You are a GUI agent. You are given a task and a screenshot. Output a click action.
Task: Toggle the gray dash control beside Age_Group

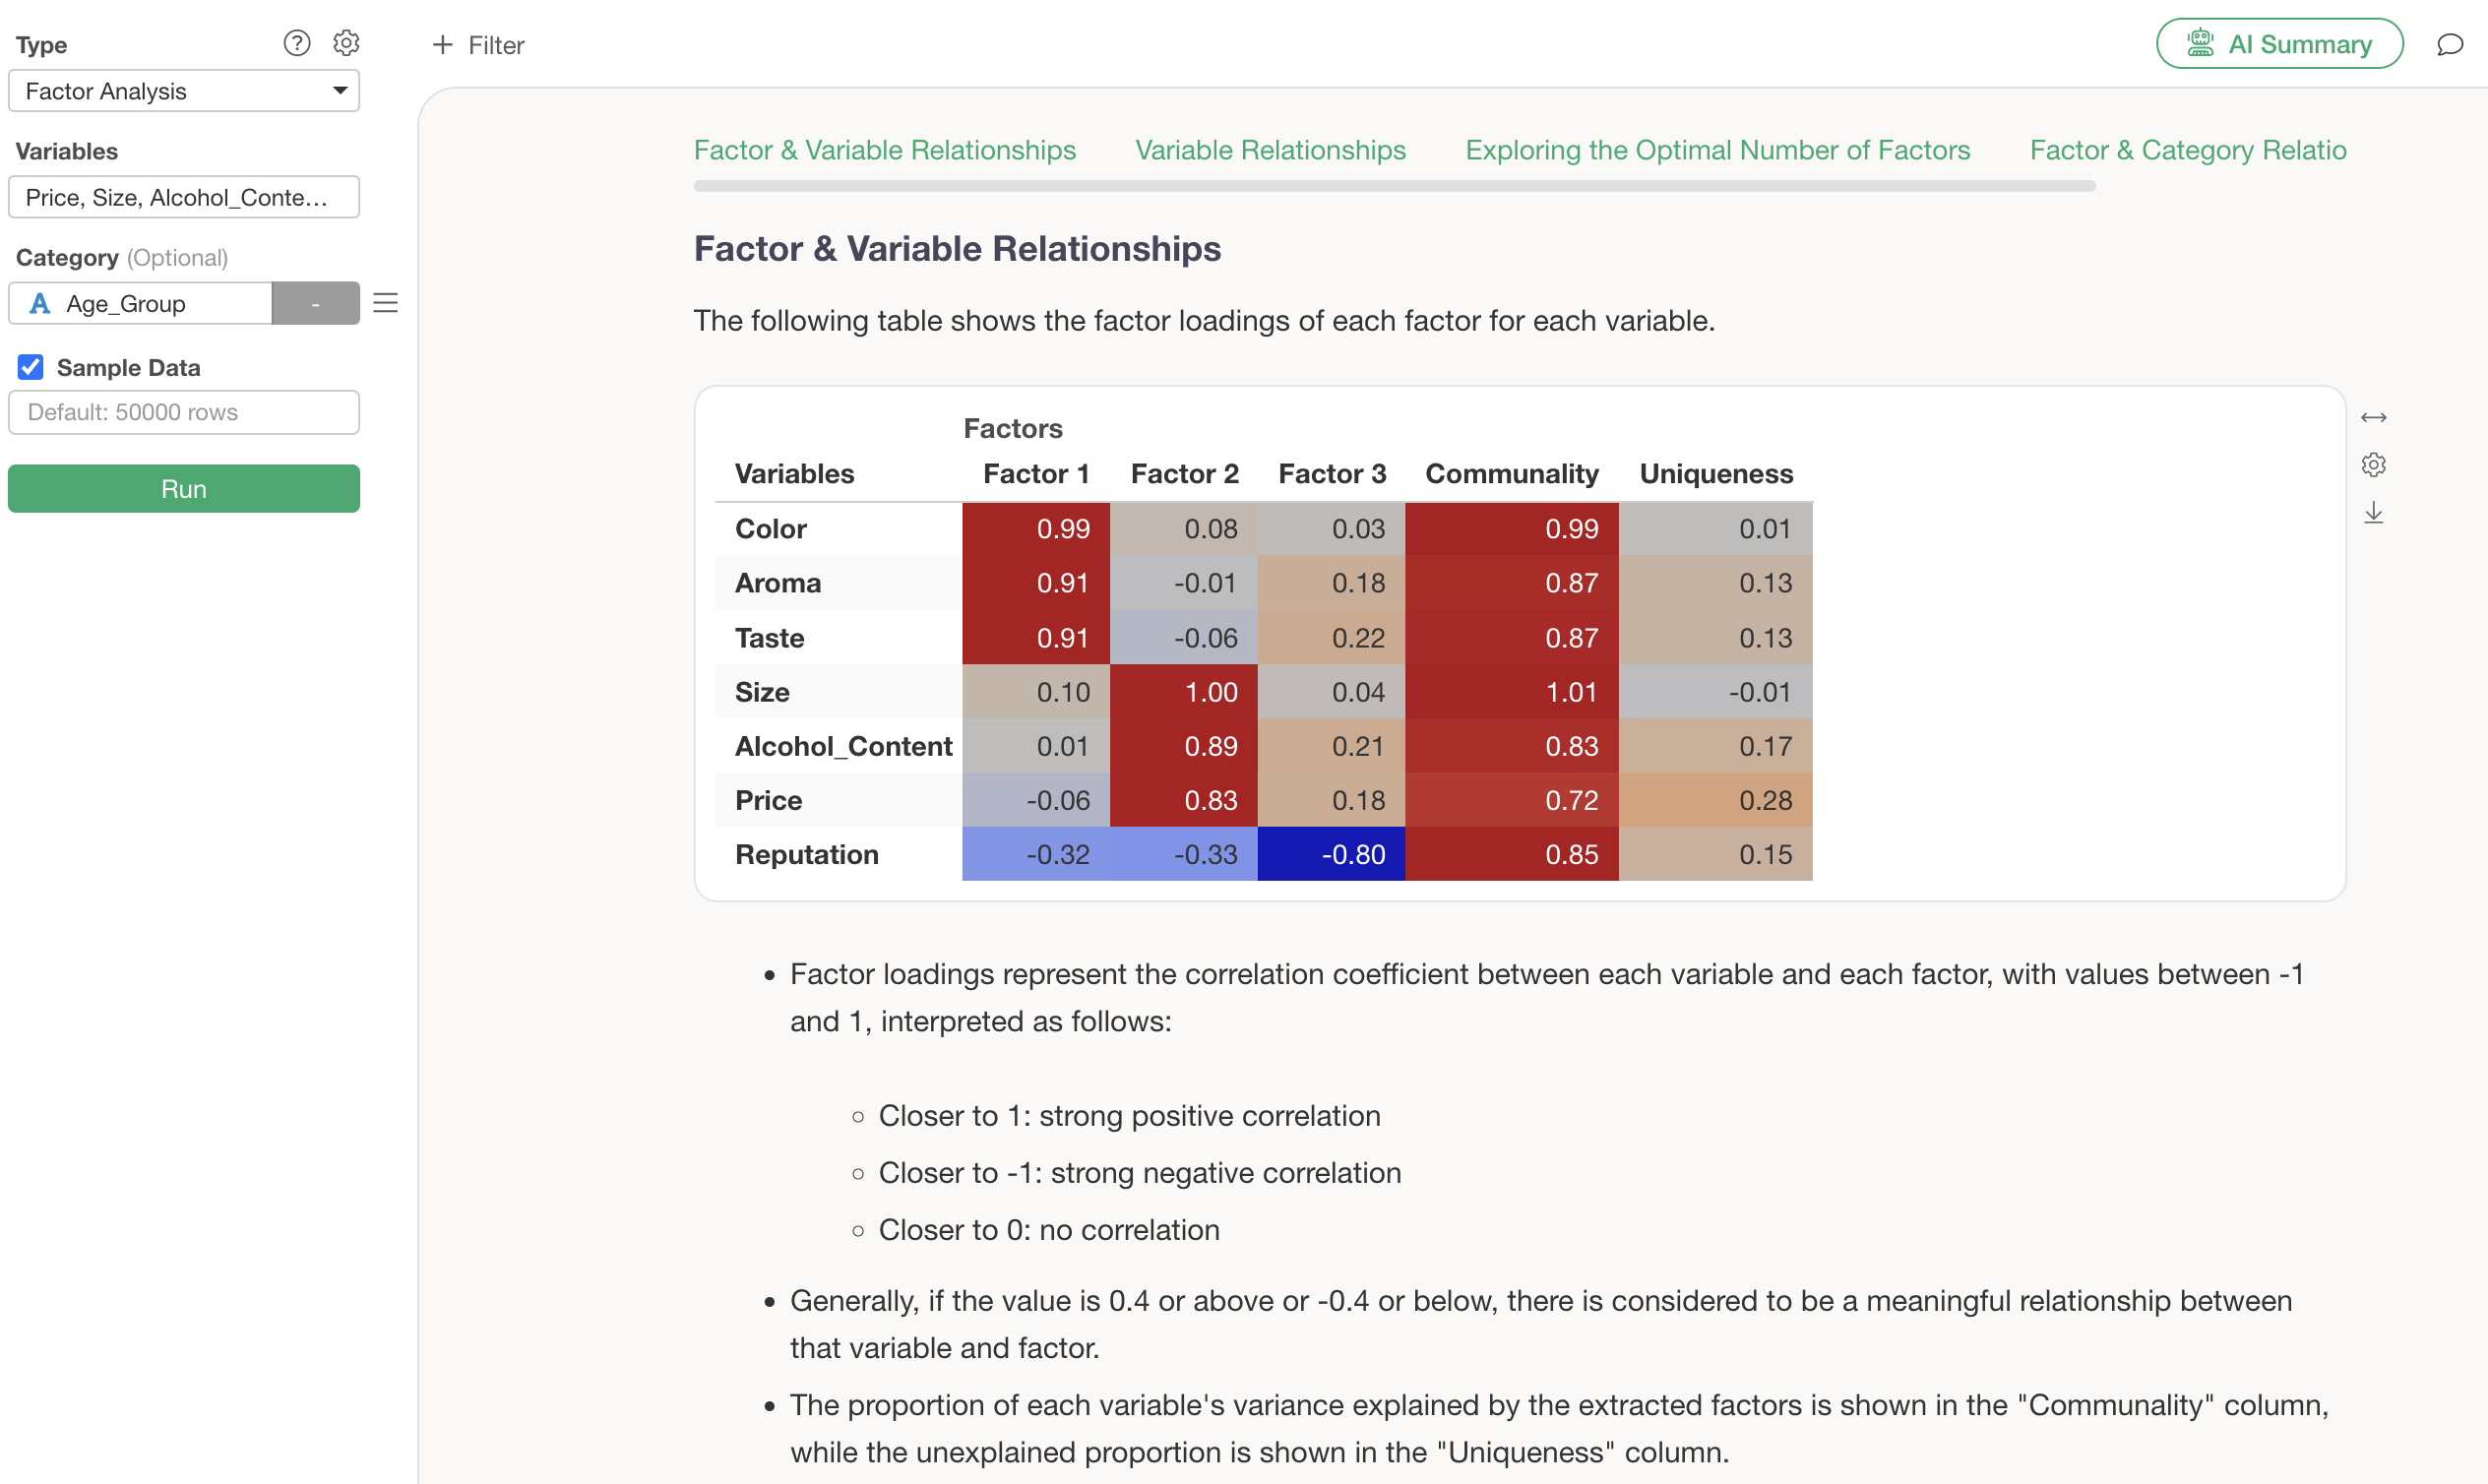(x=315, y=303)
